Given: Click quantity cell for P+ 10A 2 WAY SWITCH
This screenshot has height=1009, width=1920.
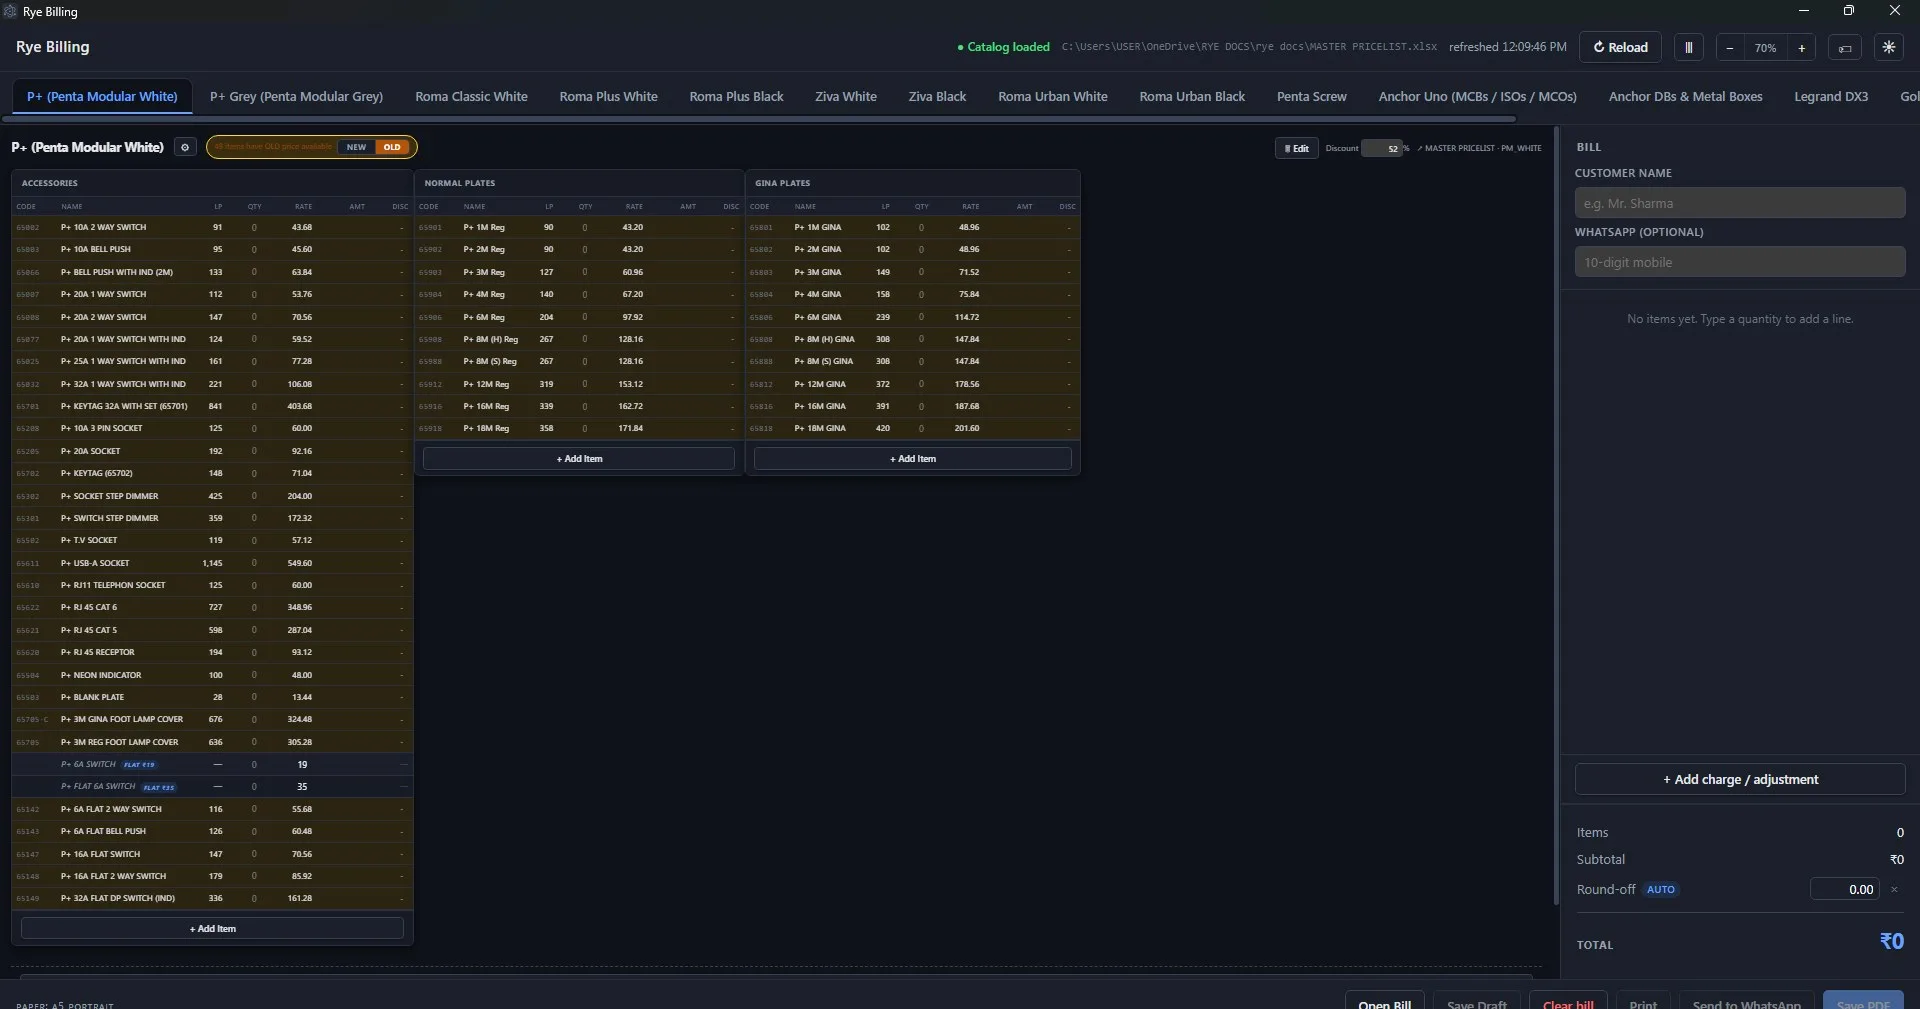Looking at the screenshot, I should [x=254, y=227].
